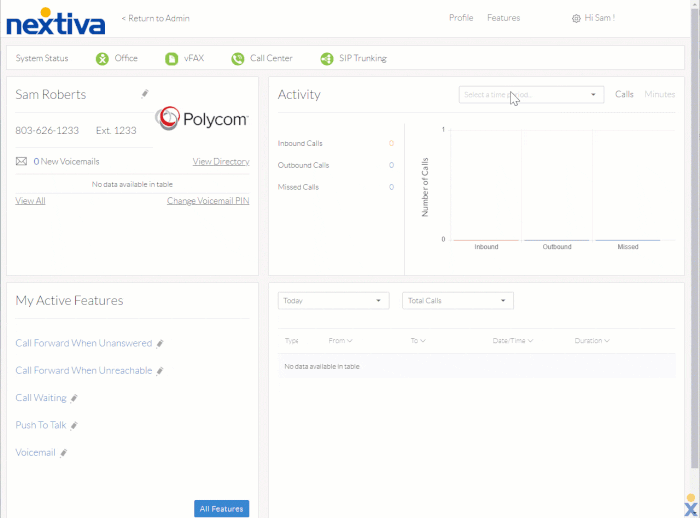
Task: Edit Voicemail feature pencil icon
Action: [x=63, y=453]
